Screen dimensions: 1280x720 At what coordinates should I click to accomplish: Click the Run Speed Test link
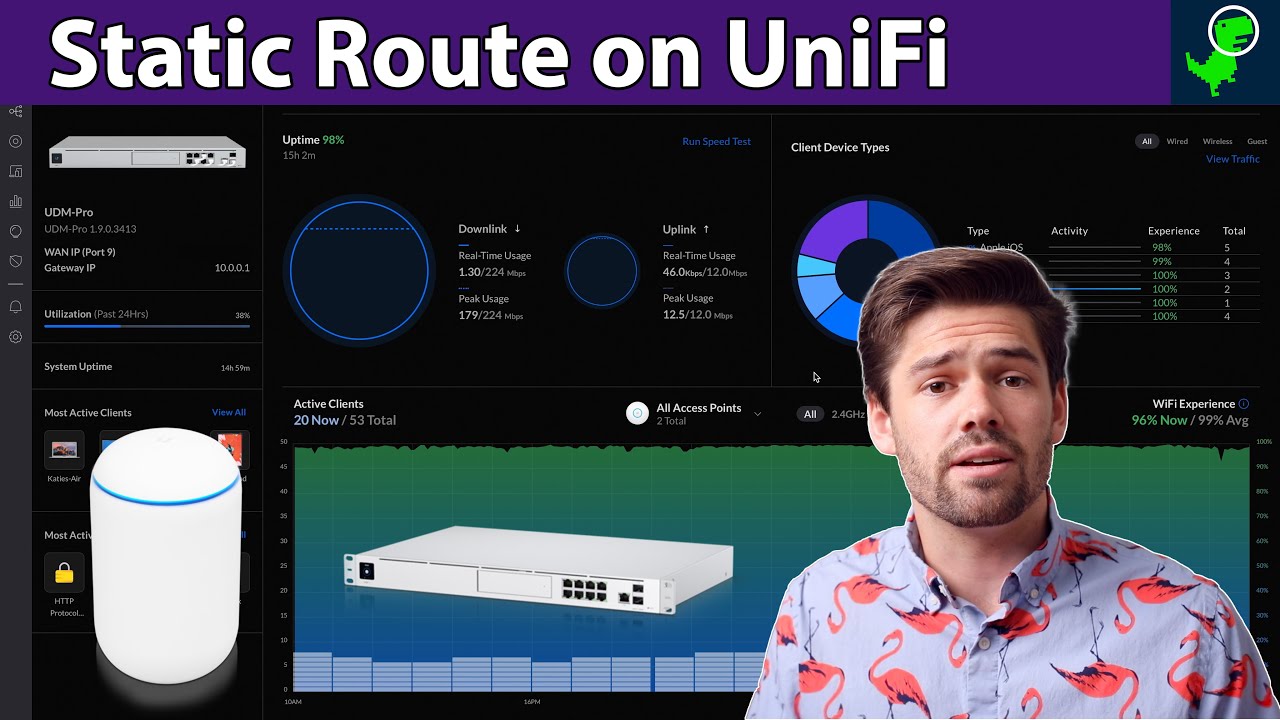716,141
